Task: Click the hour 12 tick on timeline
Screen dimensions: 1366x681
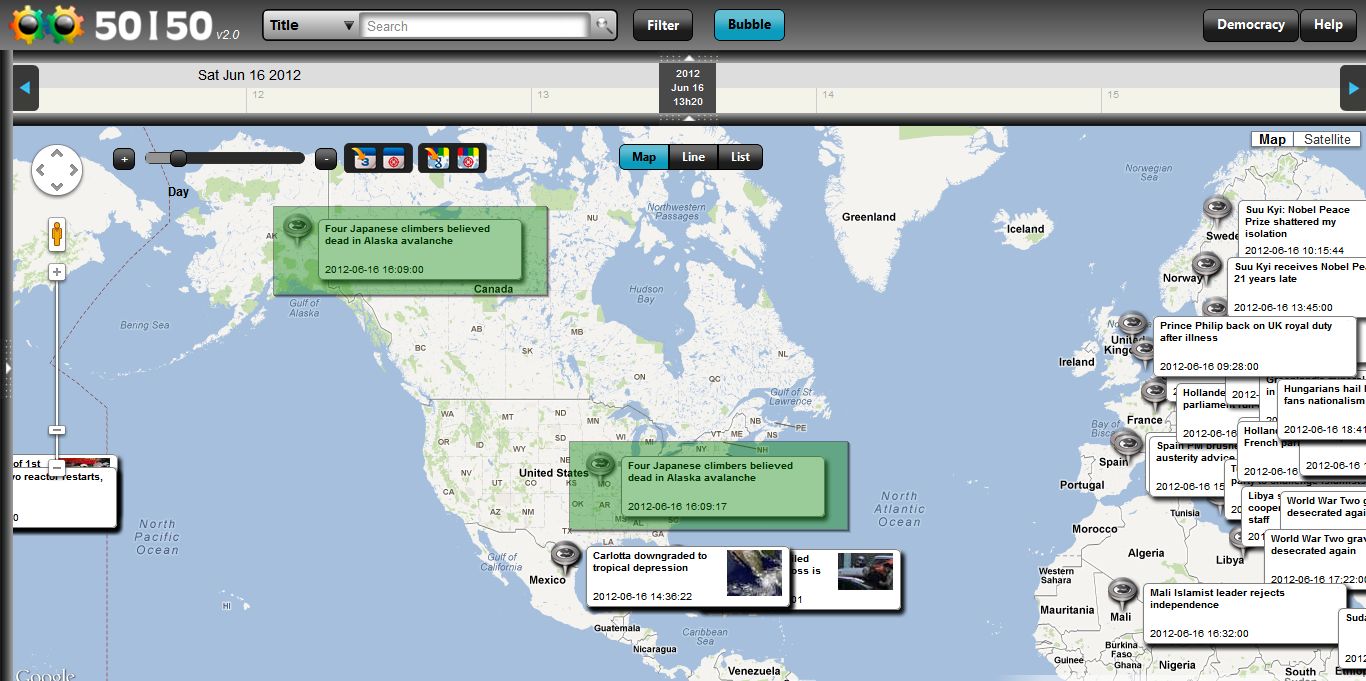Action: tap(258, 95)
